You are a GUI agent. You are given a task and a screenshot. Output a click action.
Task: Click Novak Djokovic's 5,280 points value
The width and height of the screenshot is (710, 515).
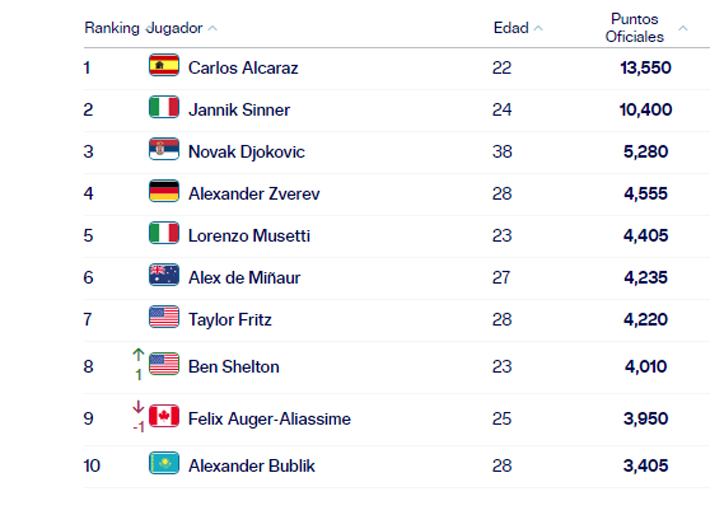click(x=645, y=152)
